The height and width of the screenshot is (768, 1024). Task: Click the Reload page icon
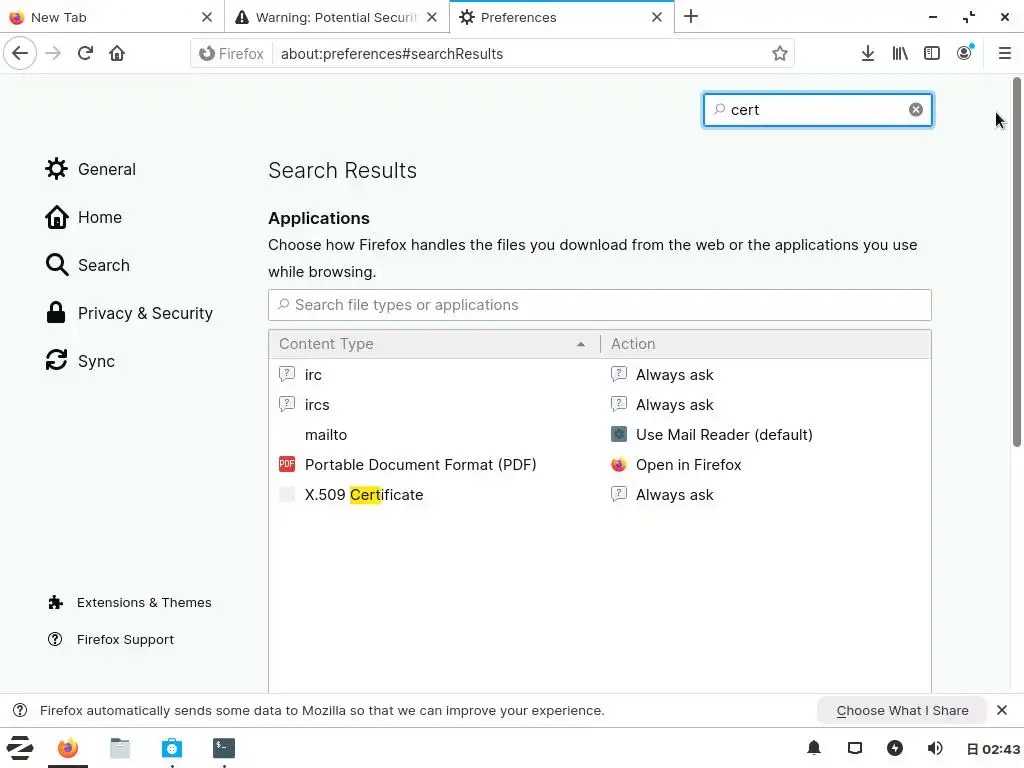pyautogui.click(x=85, y=54)
